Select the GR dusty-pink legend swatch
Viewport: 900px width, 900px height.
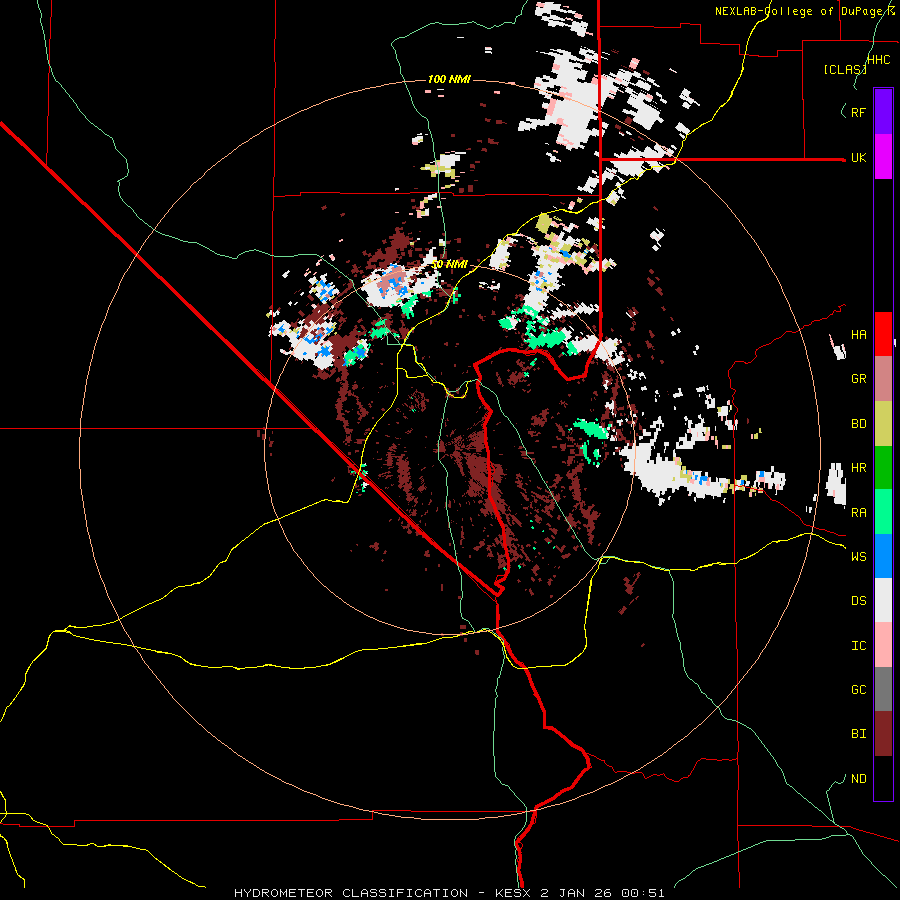883,379
